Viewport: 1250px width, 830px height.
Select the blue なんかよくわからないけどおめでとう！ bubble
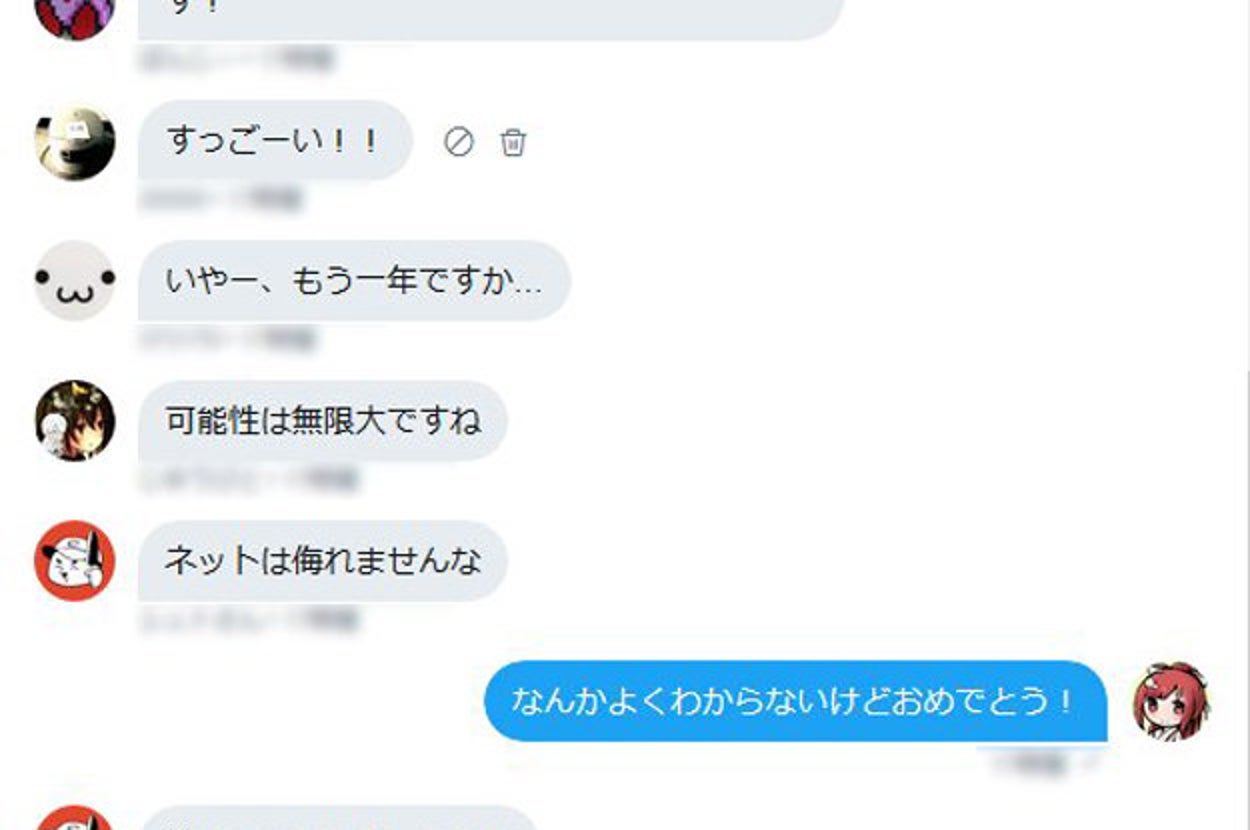point(796,701)
